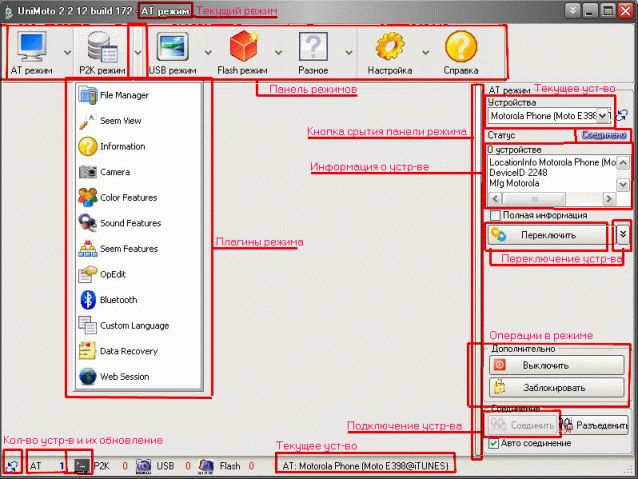Click the USB camera icon in status bar
This screenshot has width=638, height=479.
pos(143,466)
